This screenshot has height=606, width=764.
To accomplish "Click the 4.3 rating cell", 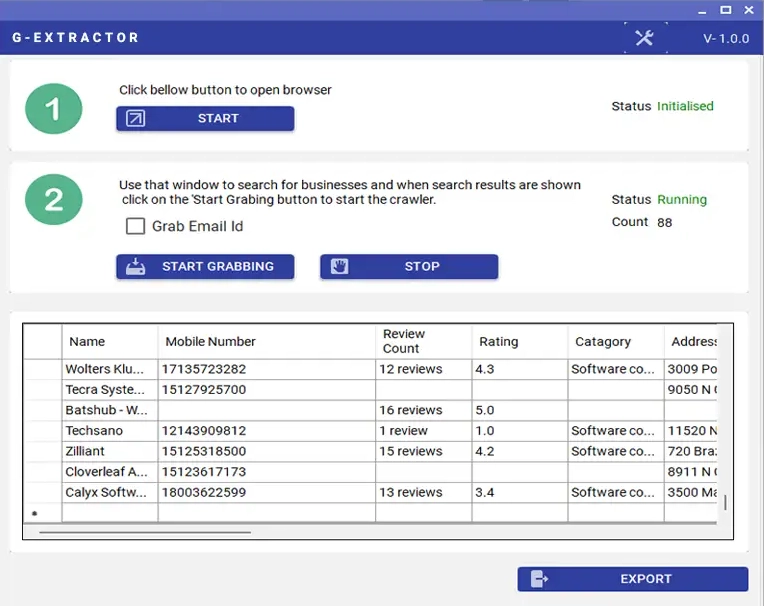I will 519,369.
